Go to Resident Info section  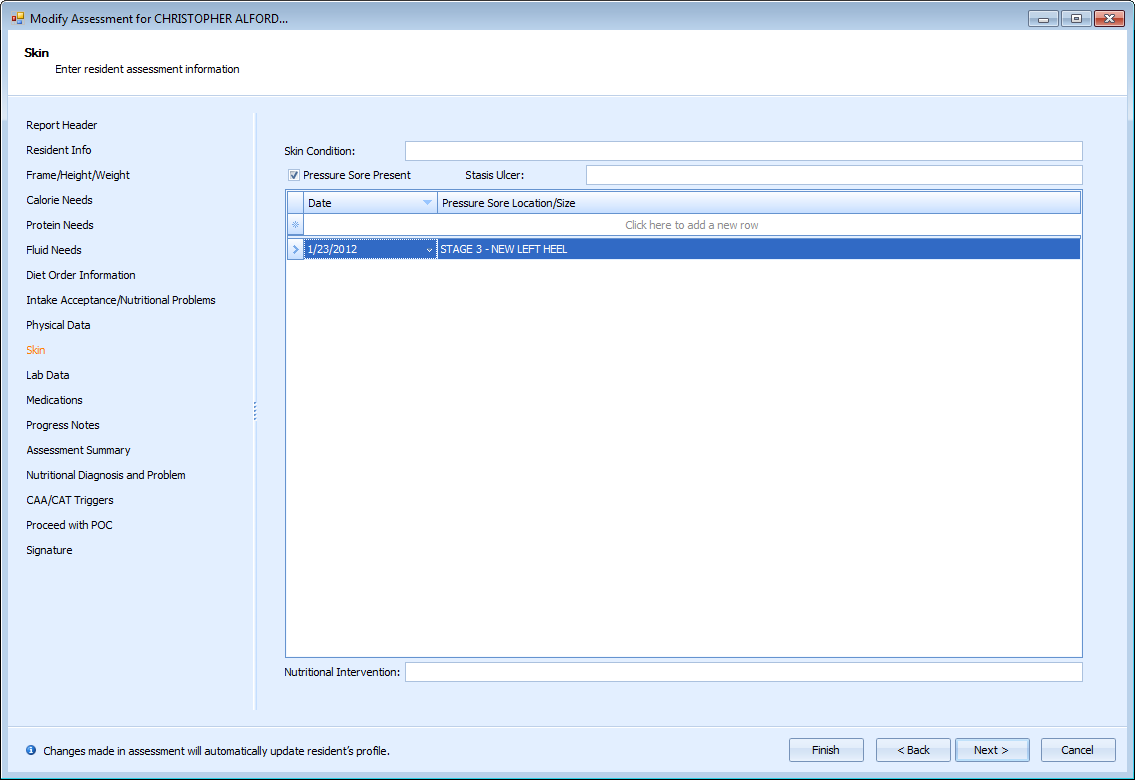(59, 150)
